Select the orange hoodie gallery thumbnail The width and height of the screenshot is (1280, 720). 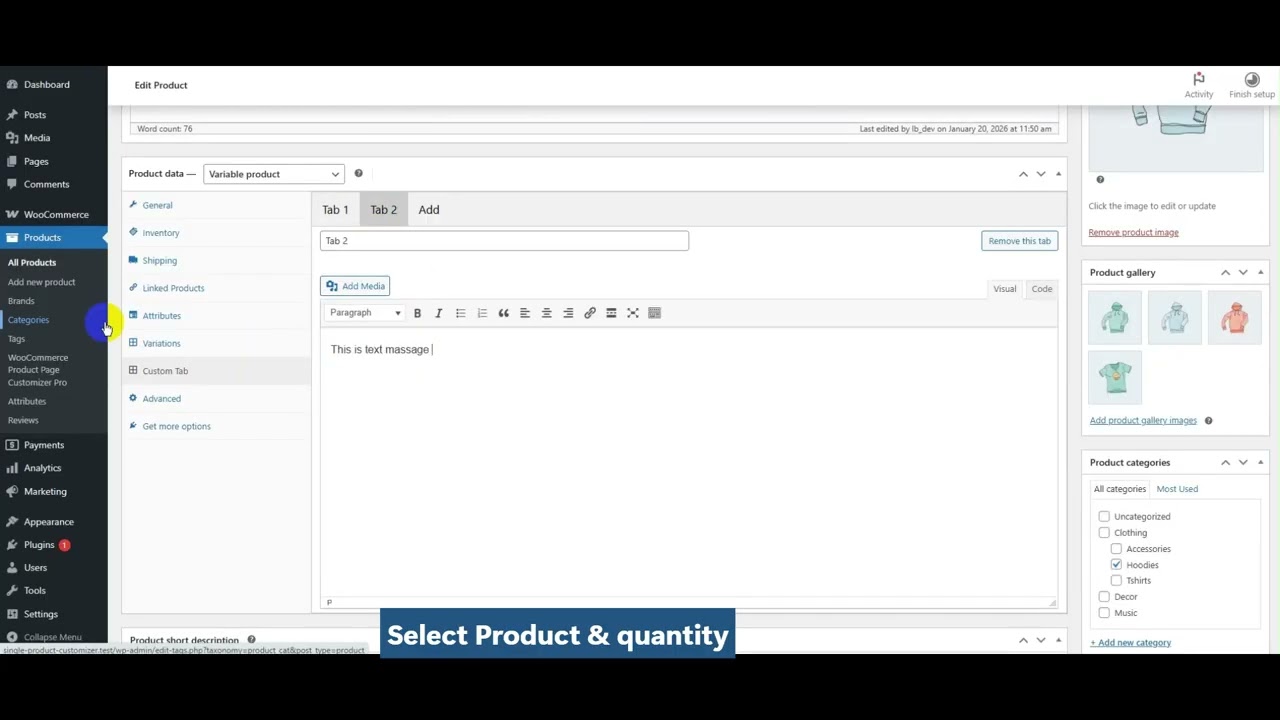(x=1234, y=317)
